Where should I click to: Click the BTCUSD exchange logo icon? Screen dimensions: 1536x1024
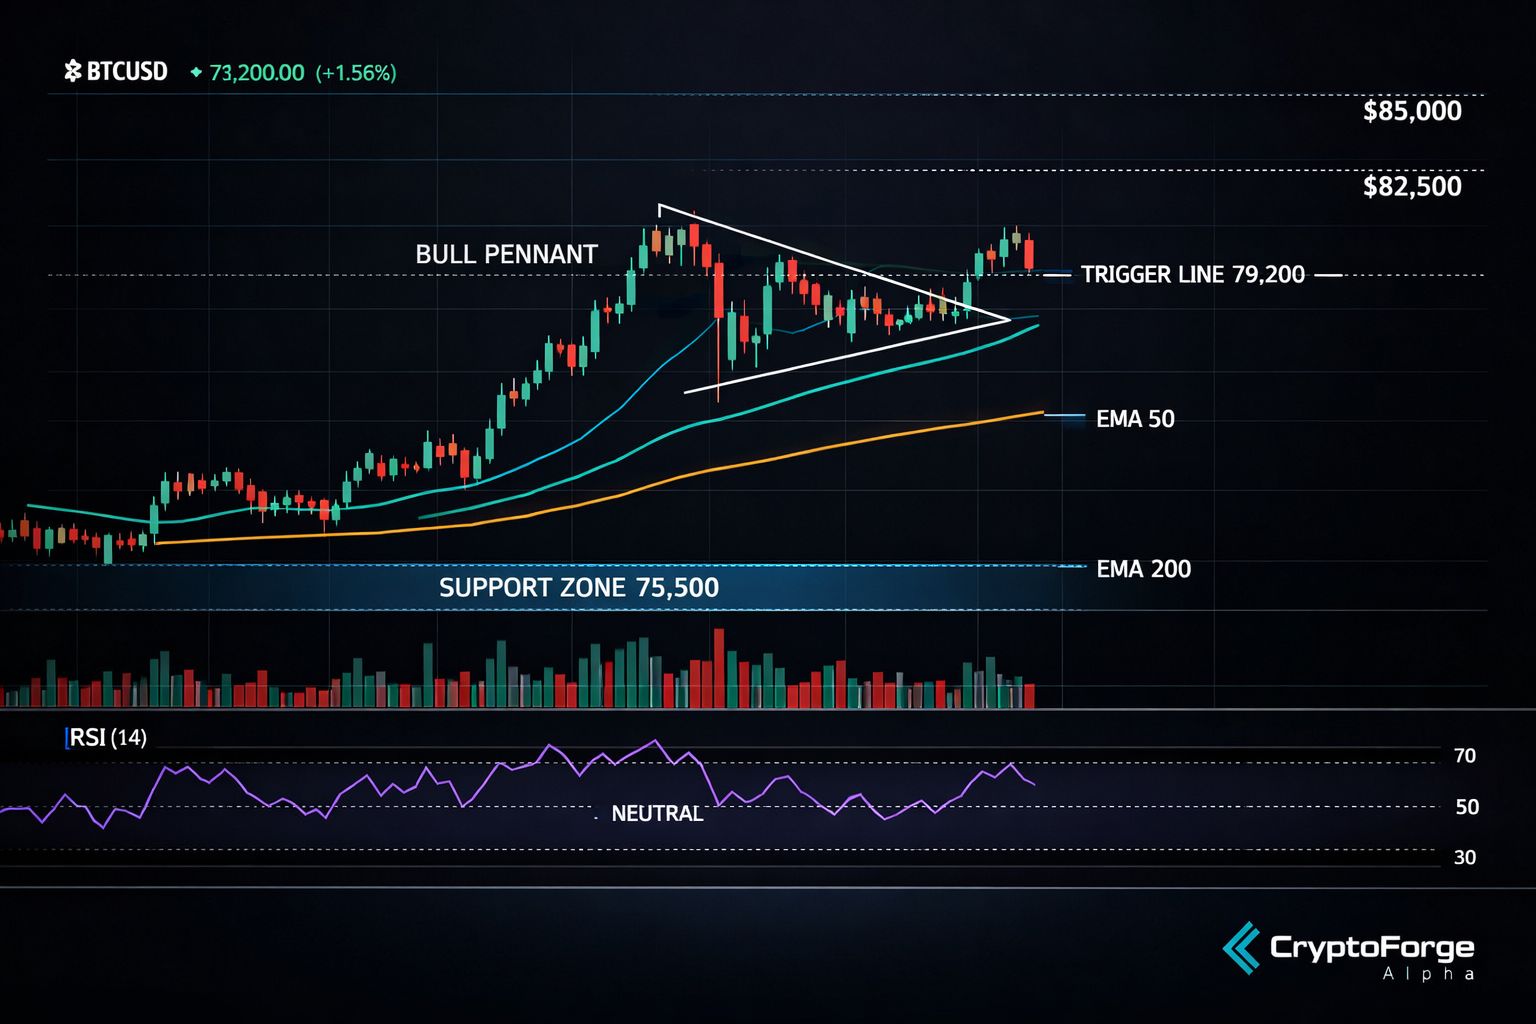pyautogui.click(x=72, y=72)
